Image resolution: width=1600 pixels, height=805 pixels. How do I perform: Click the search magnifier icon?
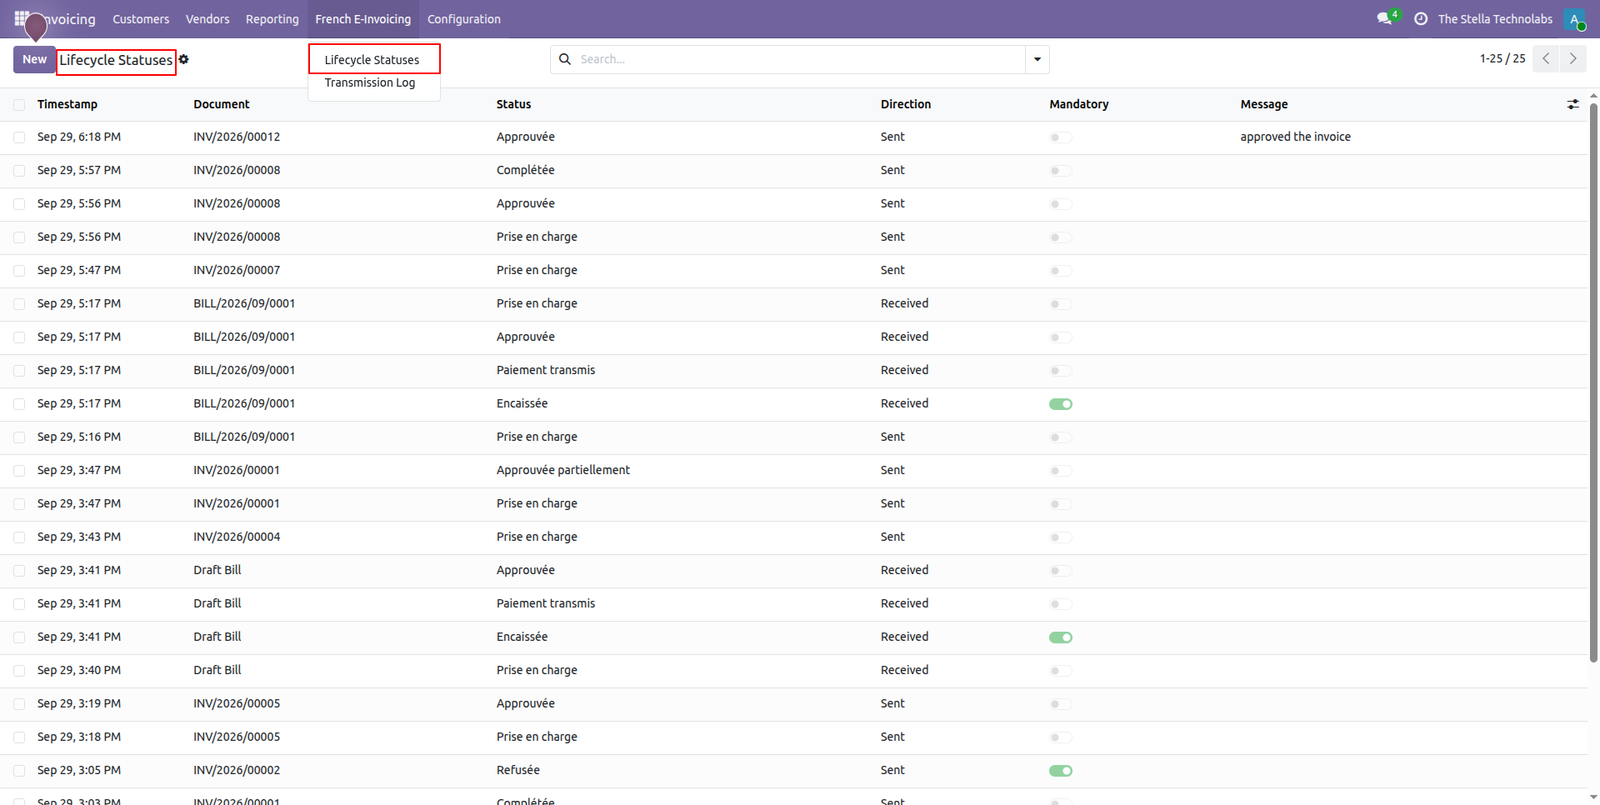coord(565,59)
